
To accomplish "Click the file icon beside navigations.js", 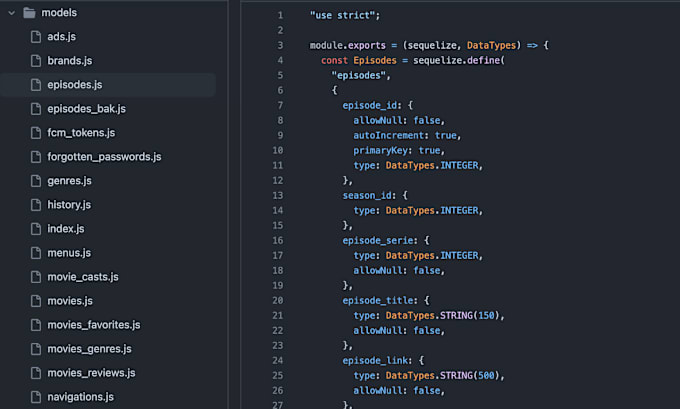I will [36, 397].
